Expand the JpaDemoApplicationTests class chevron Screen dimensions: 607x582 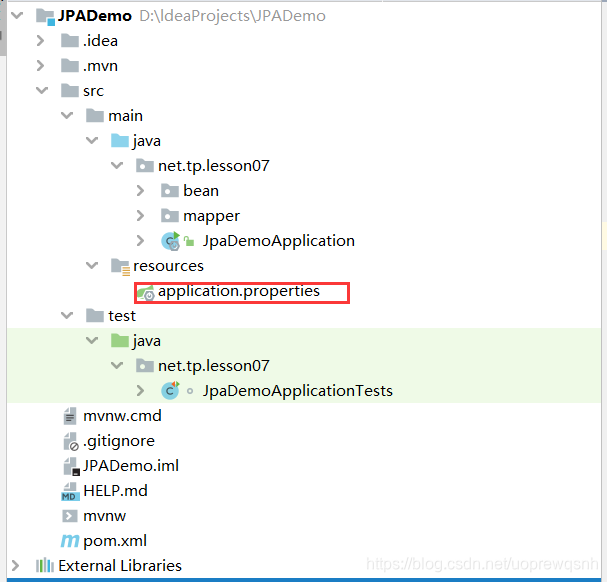pyautogui.click(x=140, y=390)
